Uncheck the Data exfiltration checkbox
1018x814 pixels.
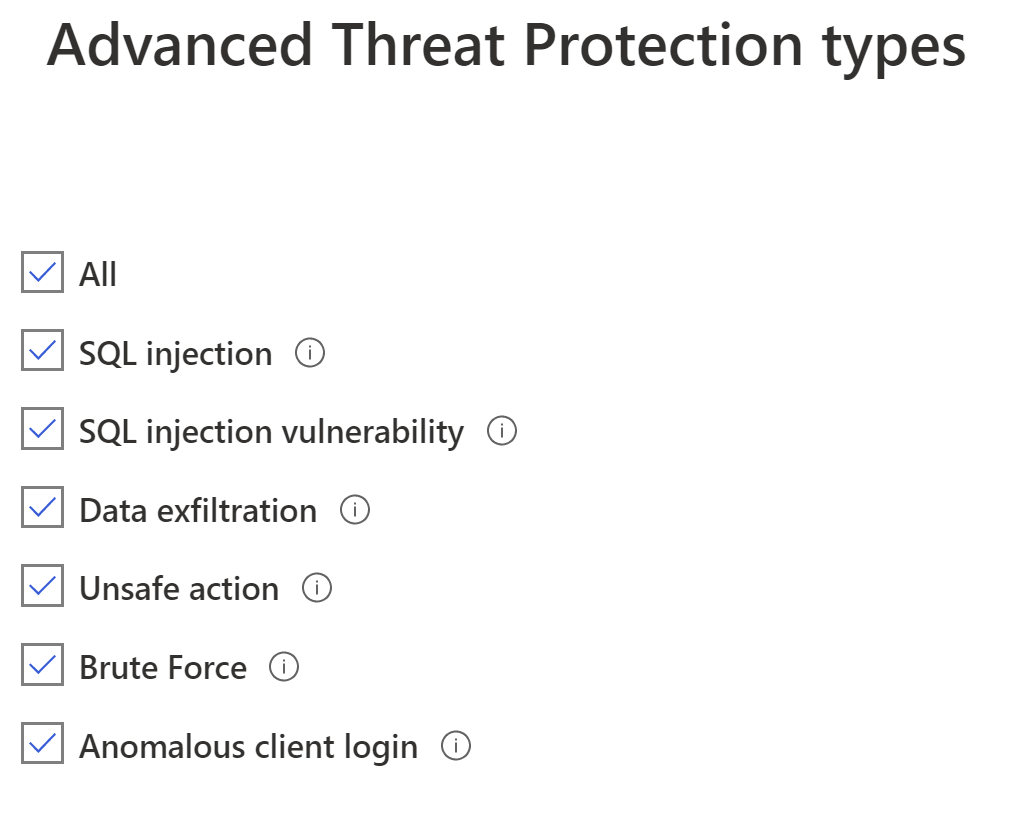[x=42, y=507]
